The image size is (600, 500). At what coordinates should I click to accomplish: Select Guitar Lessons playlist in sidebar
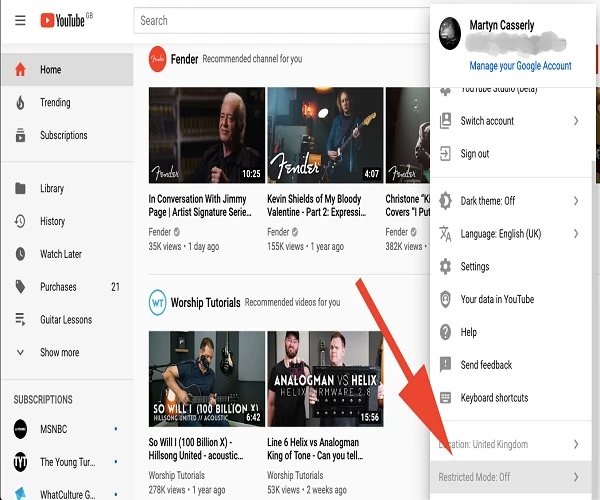click(67, 319)
